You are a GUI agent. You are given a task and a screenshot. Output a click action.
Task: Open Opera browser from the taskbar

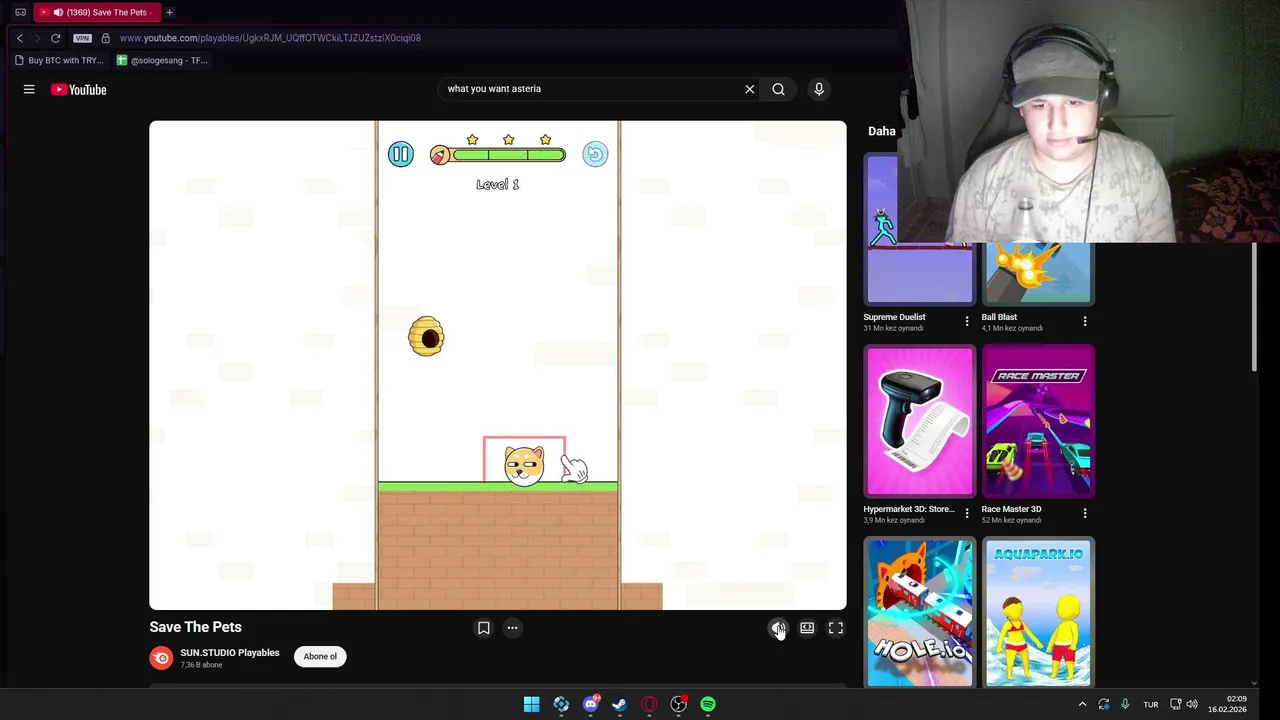[649, 704]
